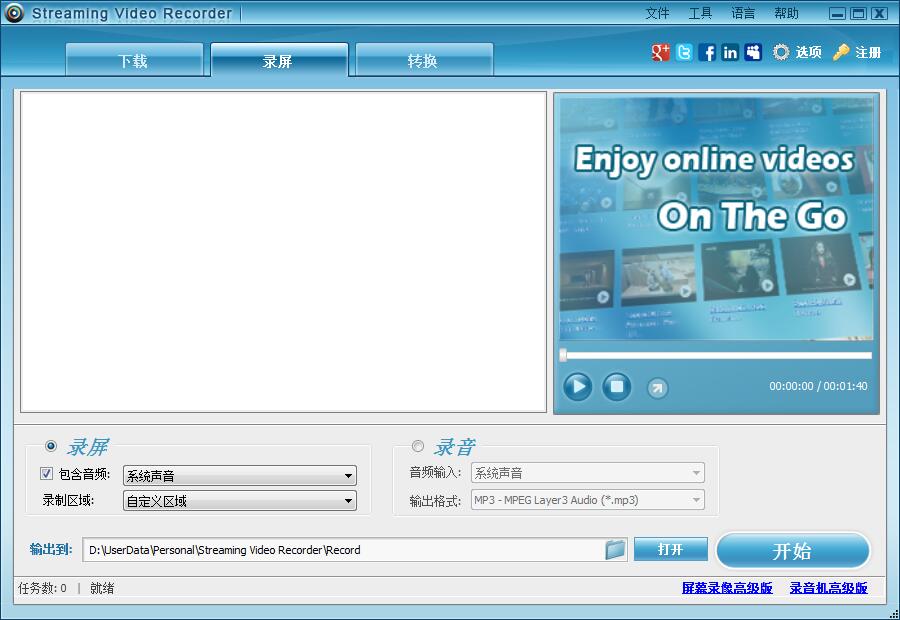The height and width of the screenshot is (620, 900).
Task: Open the 屏幕录像高级版 link
Action: coord(727,588)
